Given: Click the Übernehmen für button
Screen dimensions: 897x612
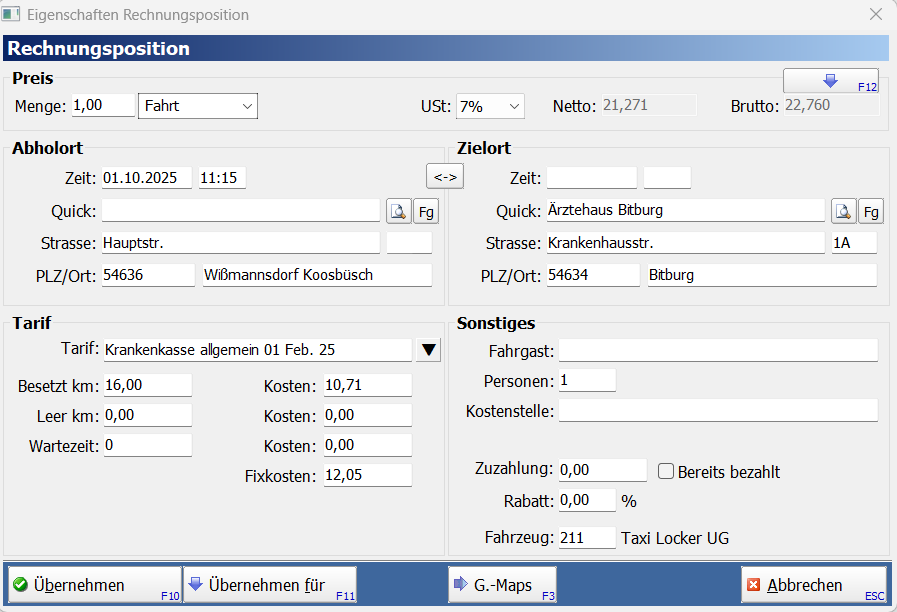Looking at the screenshot, I should pyautogui.click(x=269, y=585).
